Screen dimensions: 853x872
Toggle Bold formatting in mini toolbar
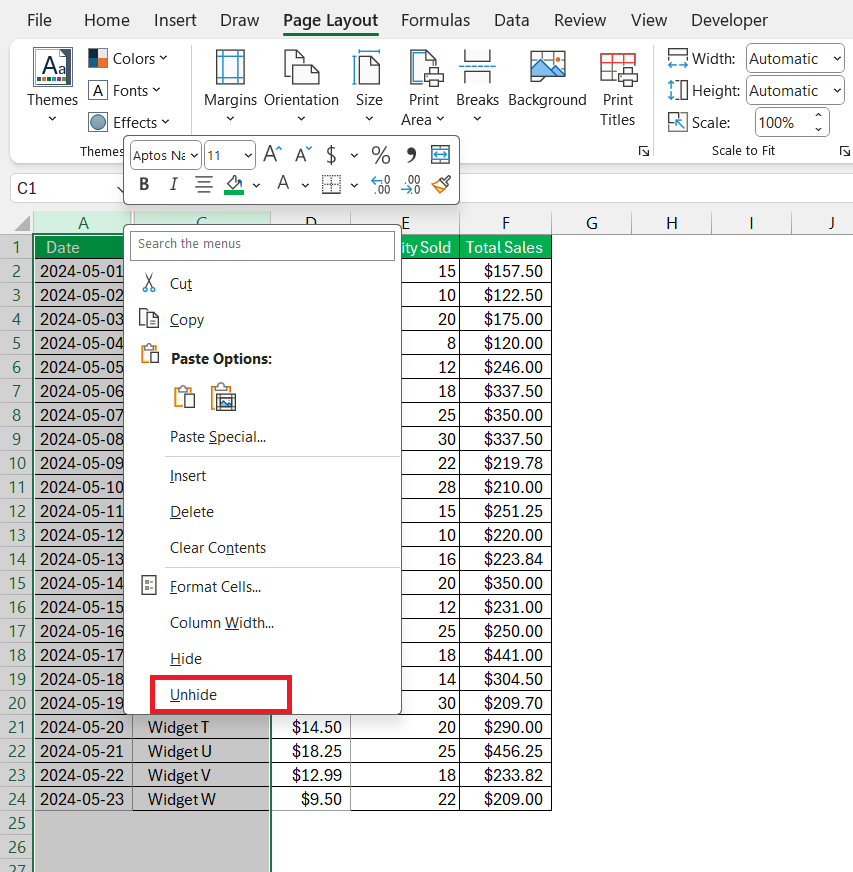click(x=144, y=184)
